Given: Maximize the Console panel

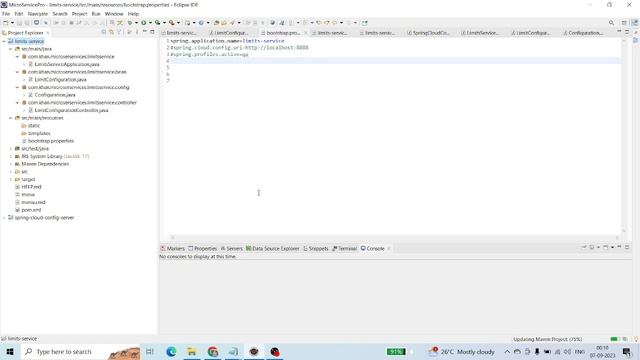Looking at the screenshot, I should (x=627, y=247).
